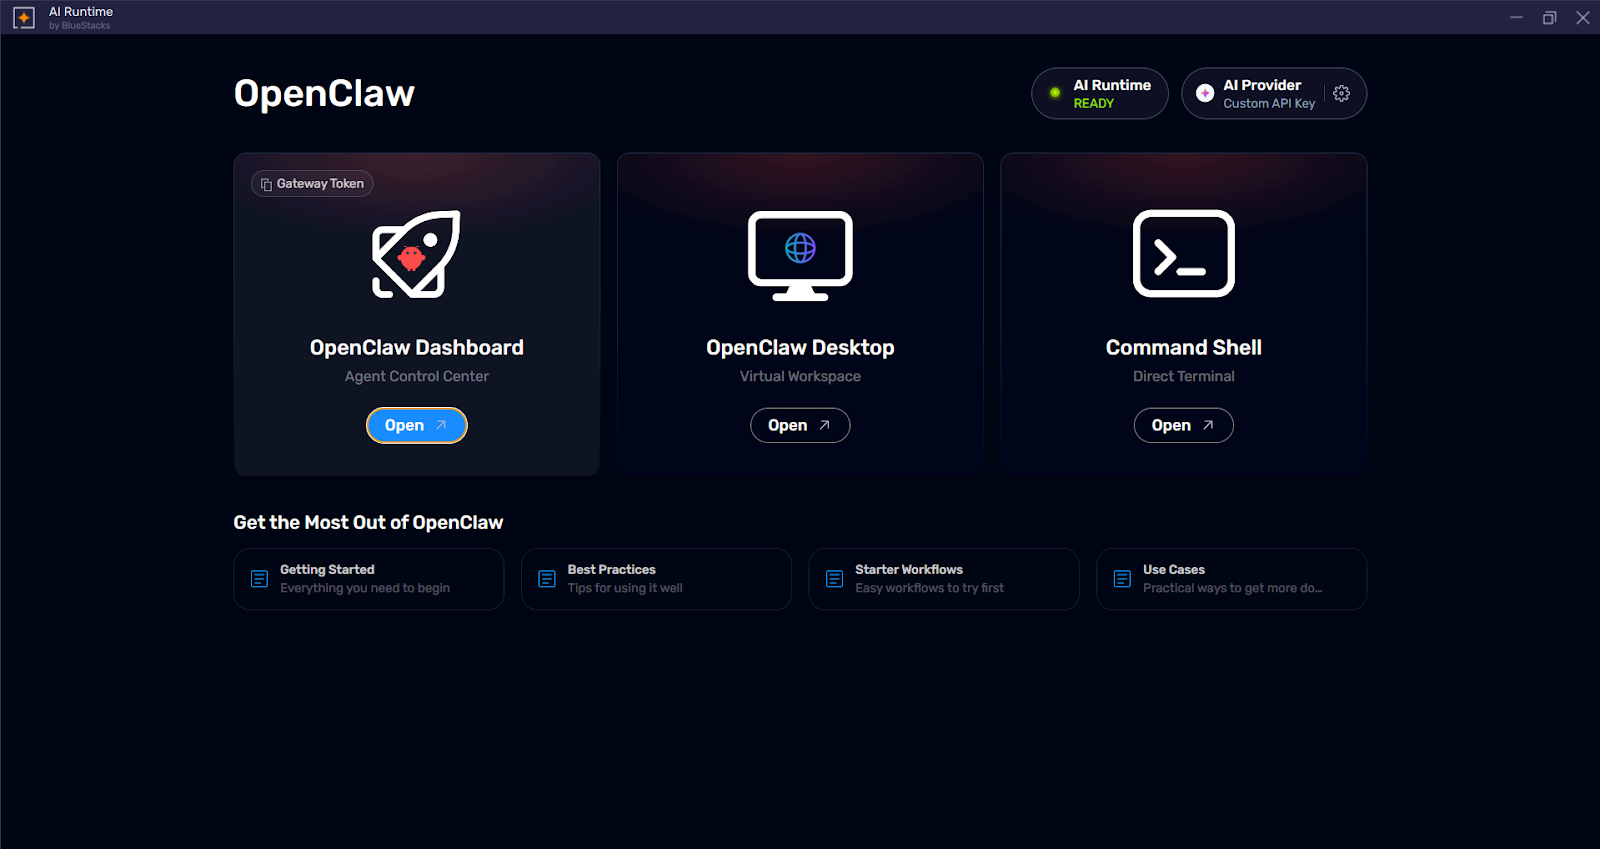The image size is (1600, 849).
Task: Click the OpenClaw page heading
Action: click(324, 93)
